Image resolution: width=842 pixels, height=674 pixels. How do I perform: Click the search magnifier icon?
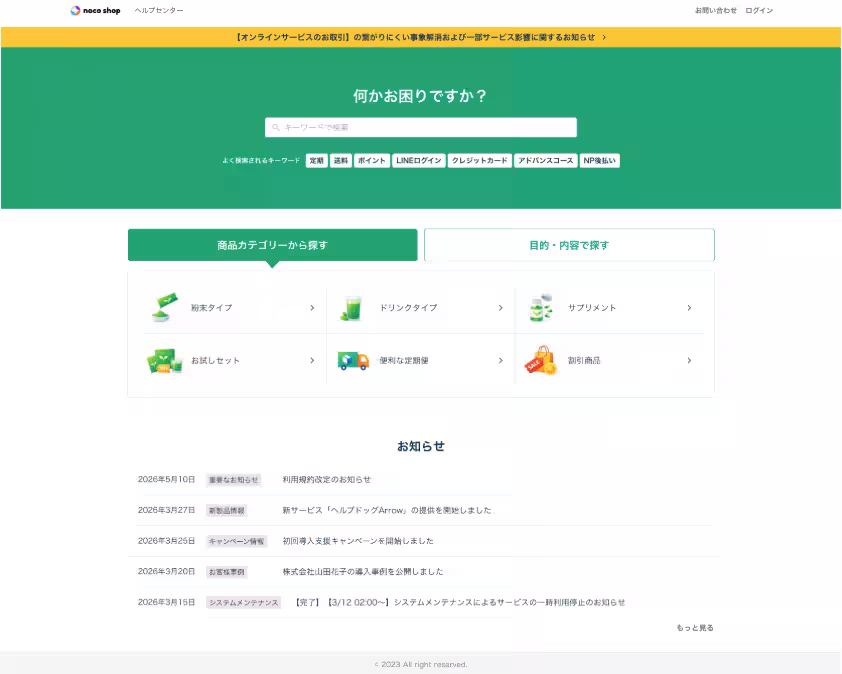pyautogui.click(x=275, y=127)
